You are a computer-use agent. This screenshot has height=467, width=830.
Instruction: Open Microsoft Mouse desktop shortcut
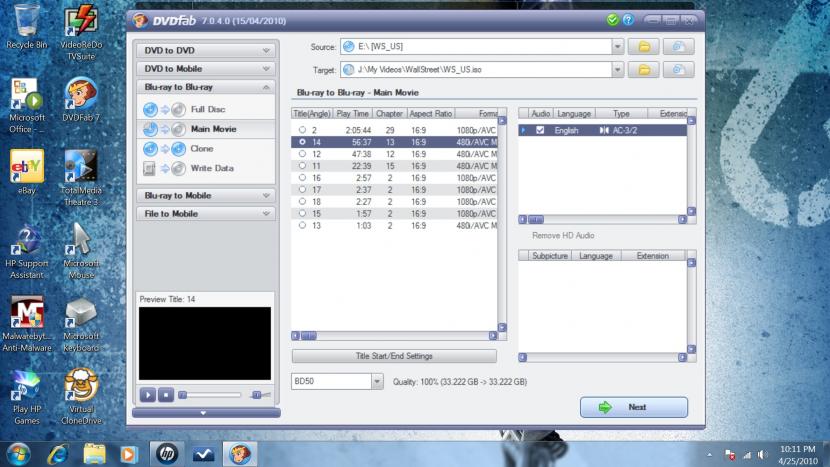pyautogui.click(x=81, y=251)
